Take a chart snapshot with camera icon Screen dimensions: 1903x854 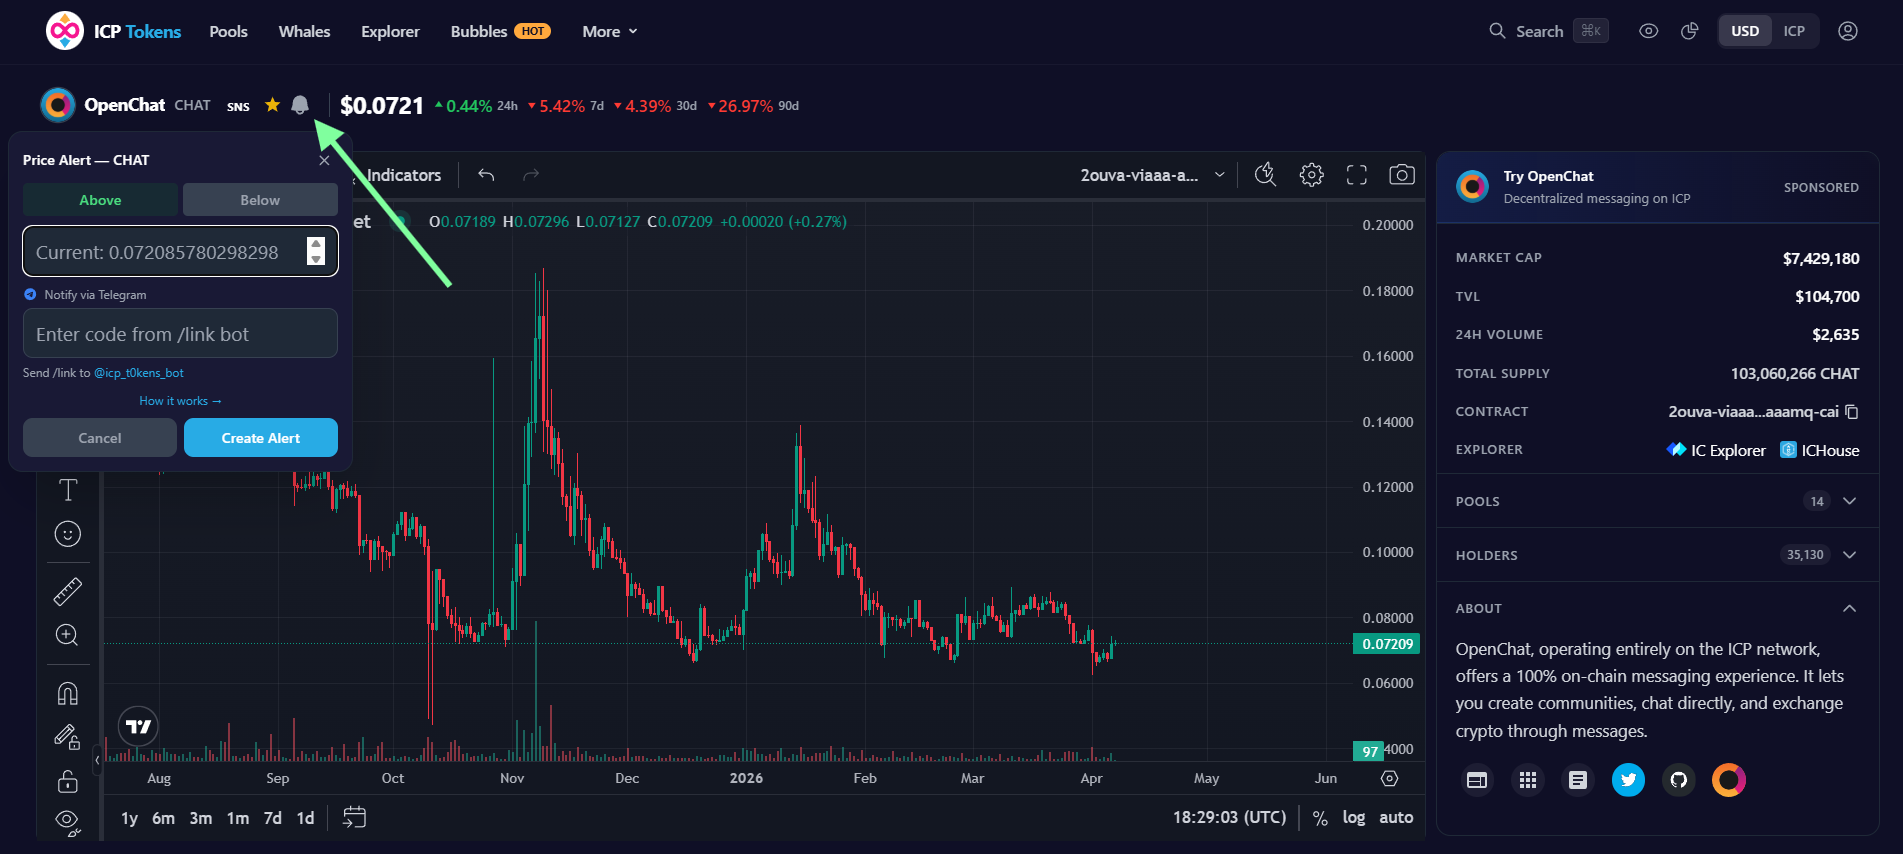point(1402,175)
